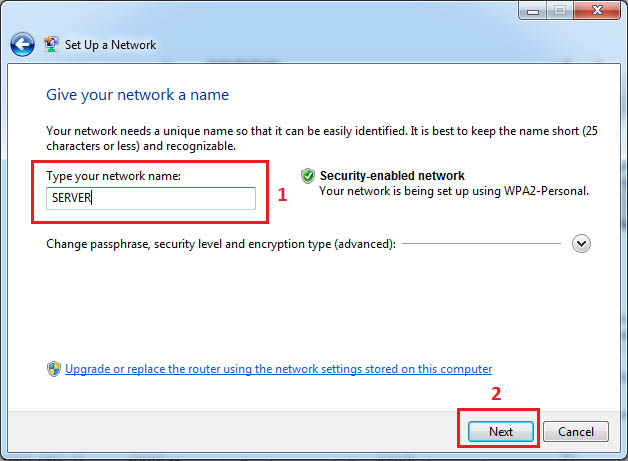Expand the advanced security options chevron
Viewport: 628px width, 461px height.
click(582, 243)
